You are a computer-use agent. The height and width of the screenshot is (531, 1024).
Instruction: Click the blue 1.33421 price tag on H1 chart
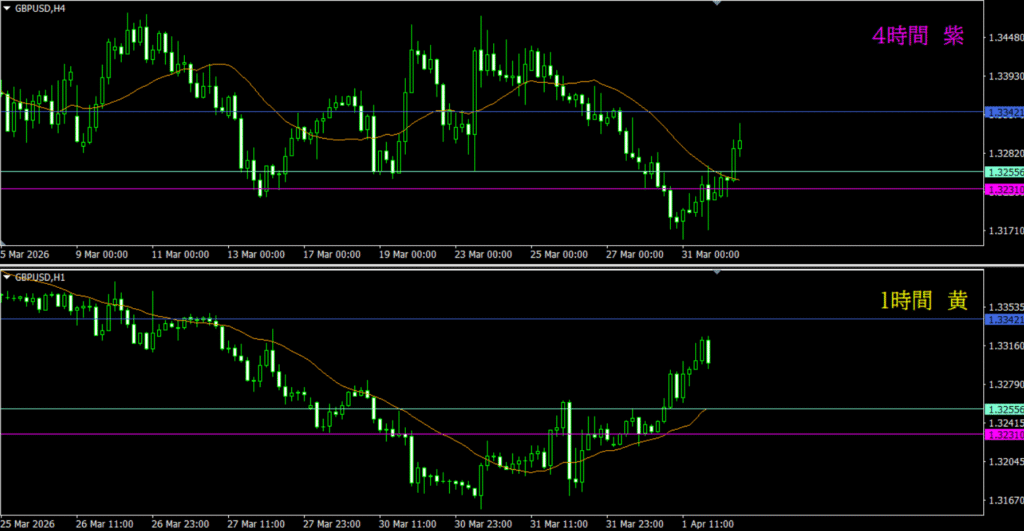[x=1004, y=320]
